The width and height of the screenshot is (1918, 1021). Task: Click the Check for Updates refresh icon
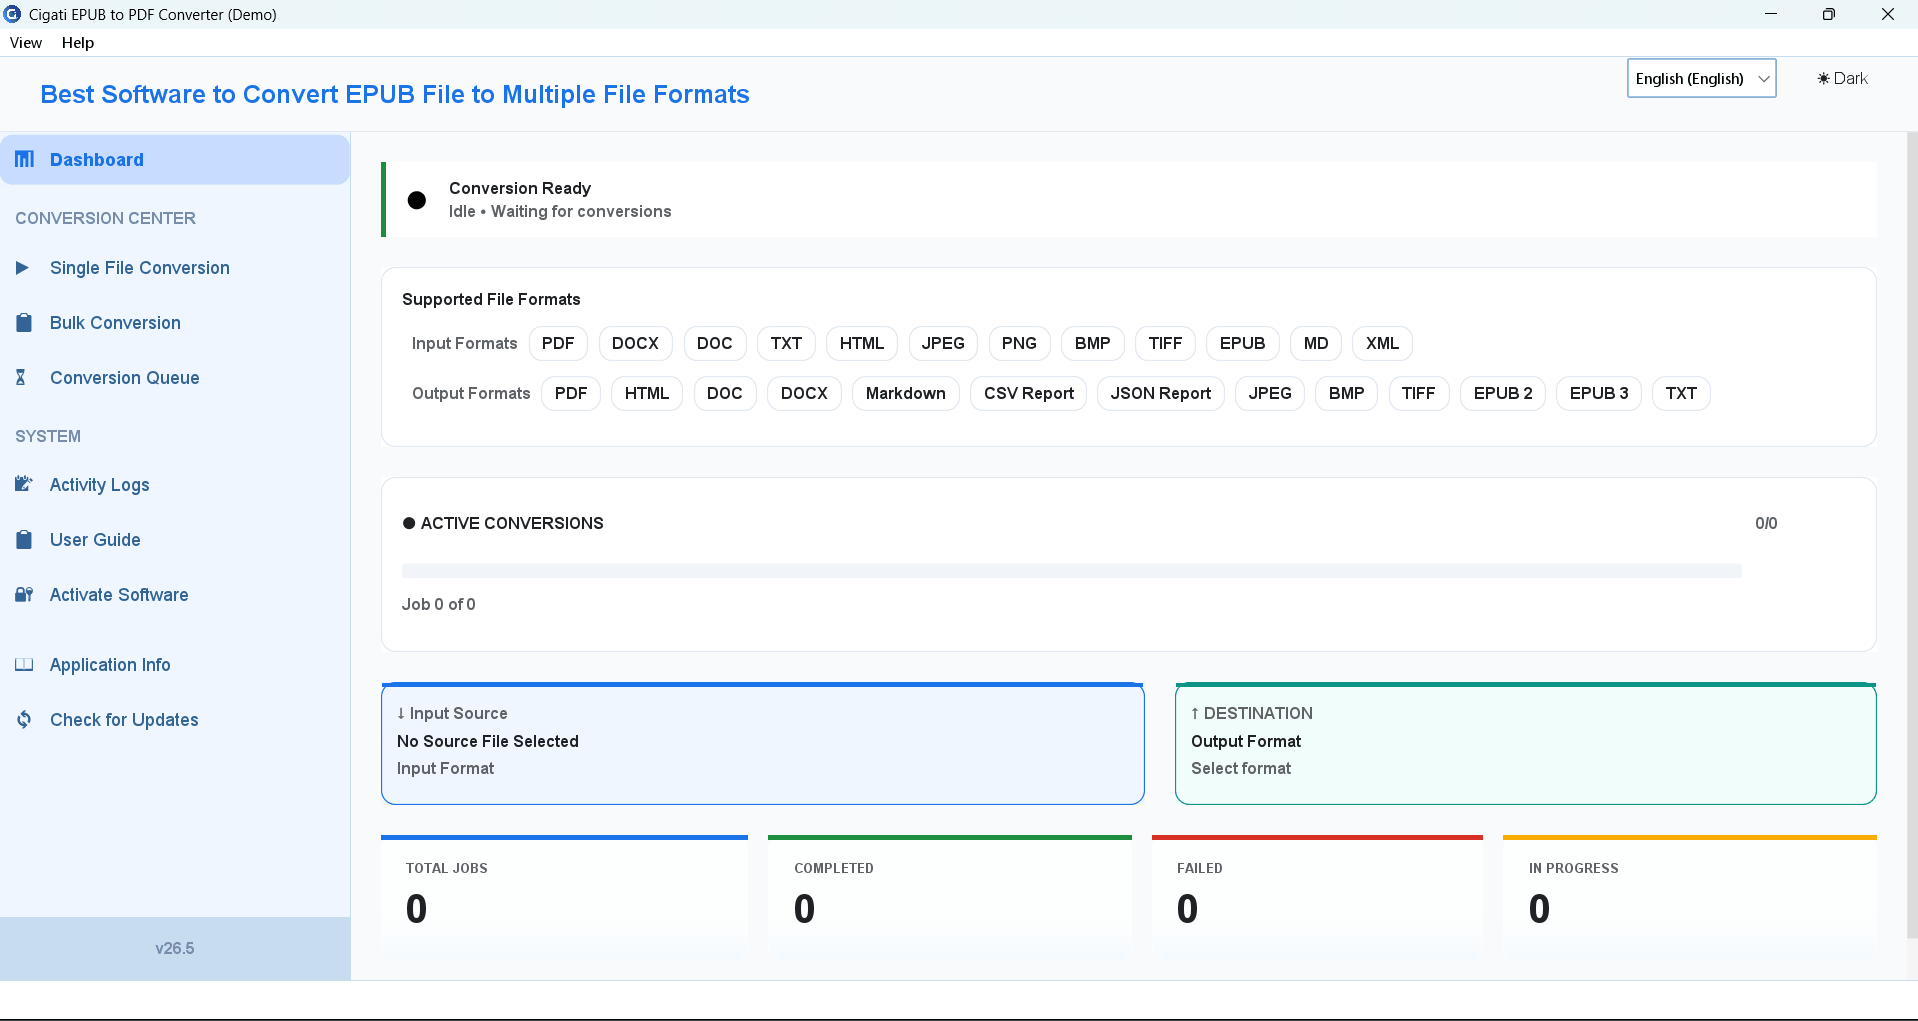24,720
